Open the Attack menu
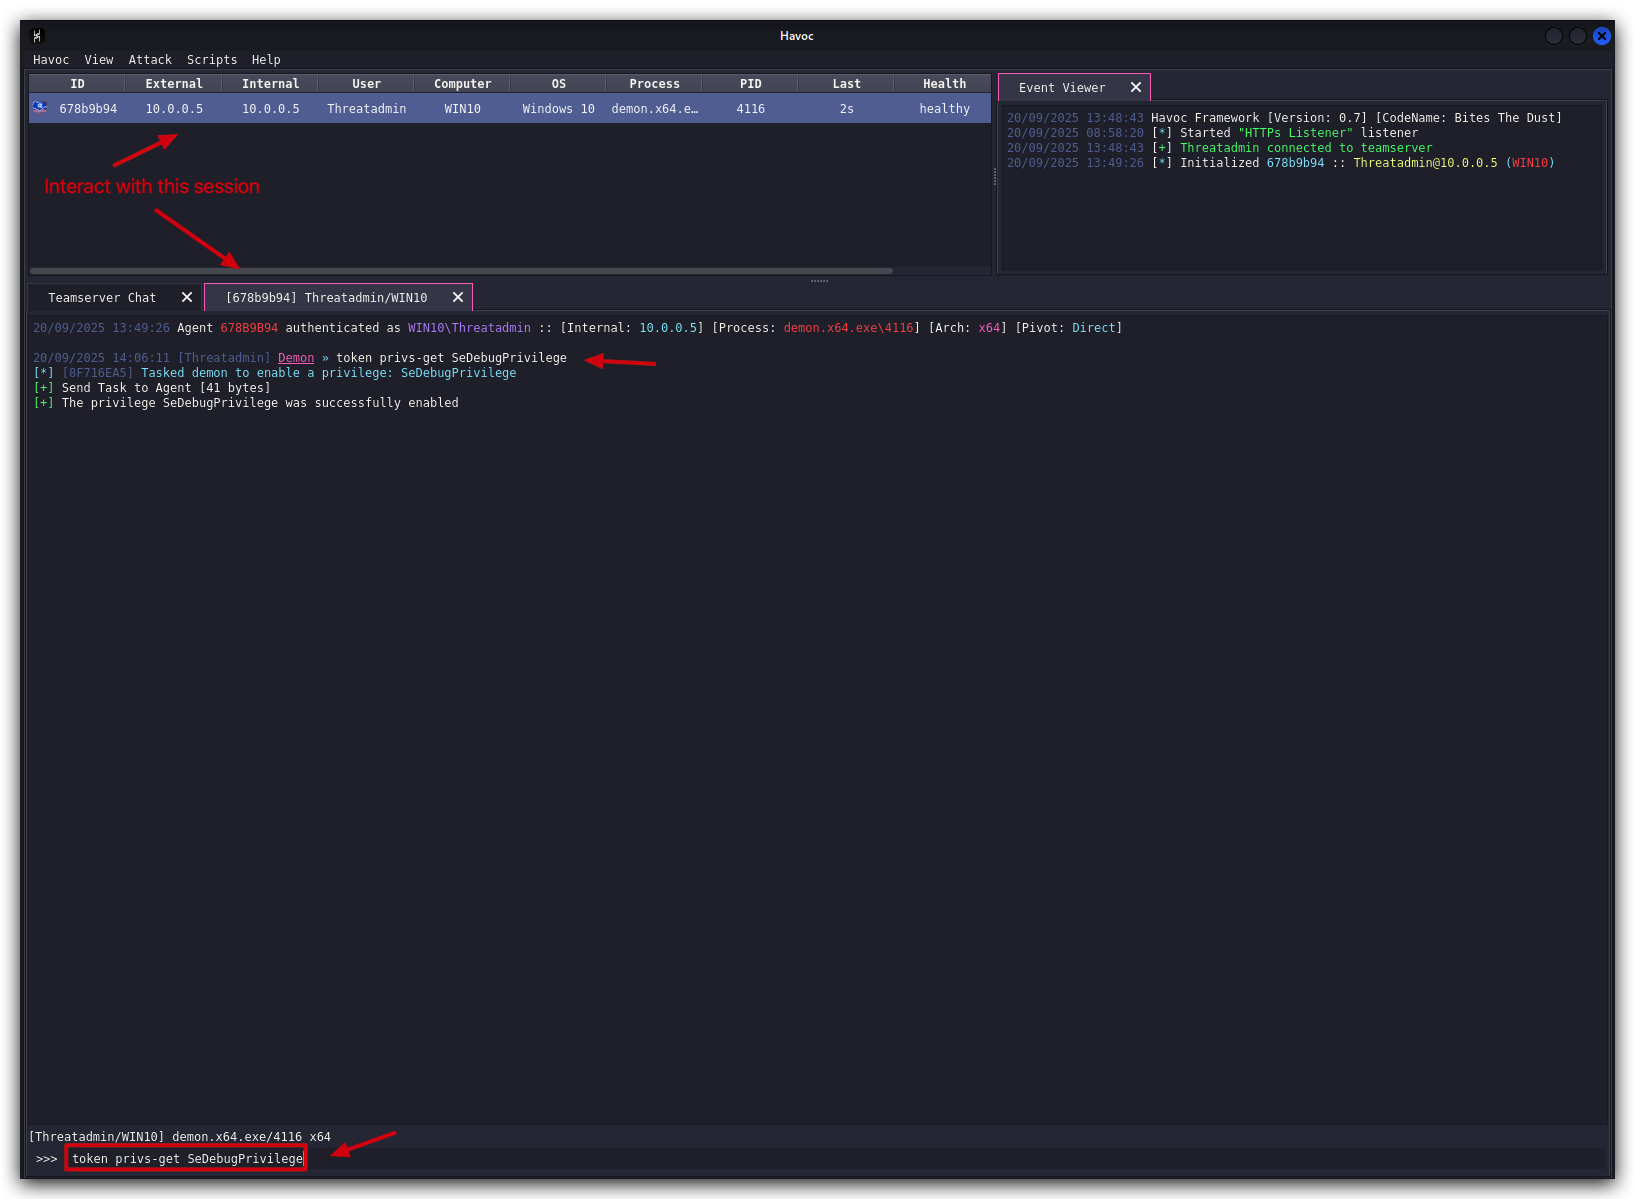This screenshot has height=1199, width=1635. 150,60
